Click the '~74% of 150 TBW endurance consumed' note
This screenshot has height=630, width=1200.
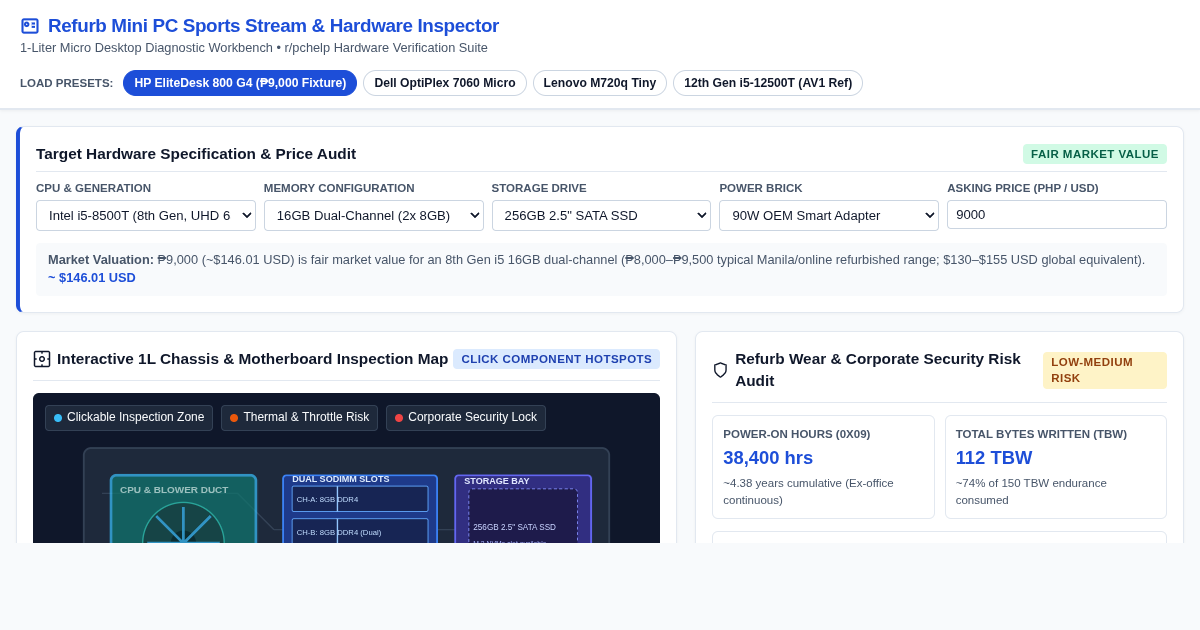tap(1031, 492)
